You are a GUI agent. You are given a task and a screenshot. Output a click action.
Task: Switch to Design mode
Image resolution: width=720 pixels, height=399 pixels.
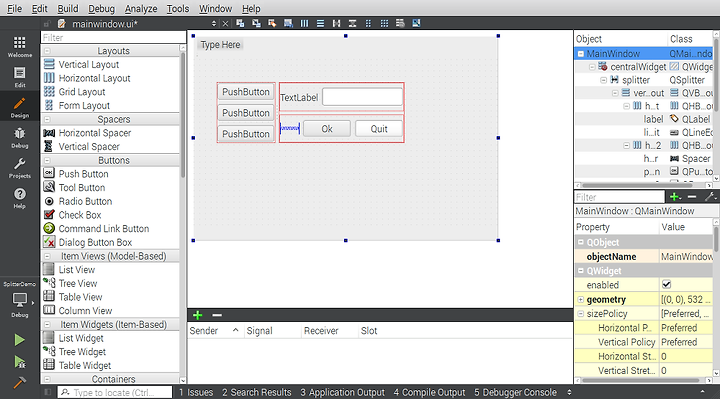(x=19, y=107)
